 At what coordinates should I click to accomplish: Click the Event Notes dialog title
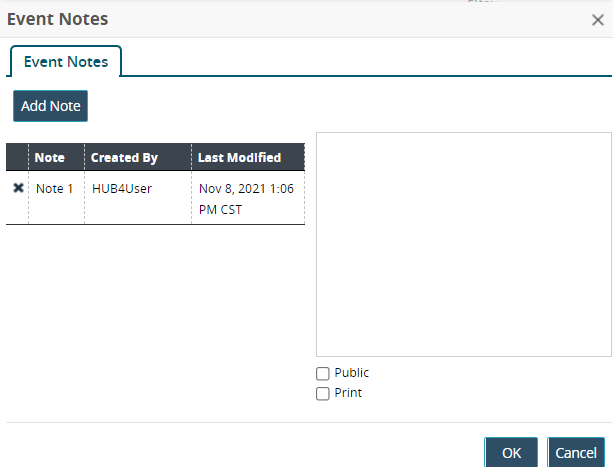click(x=58, y=19)
